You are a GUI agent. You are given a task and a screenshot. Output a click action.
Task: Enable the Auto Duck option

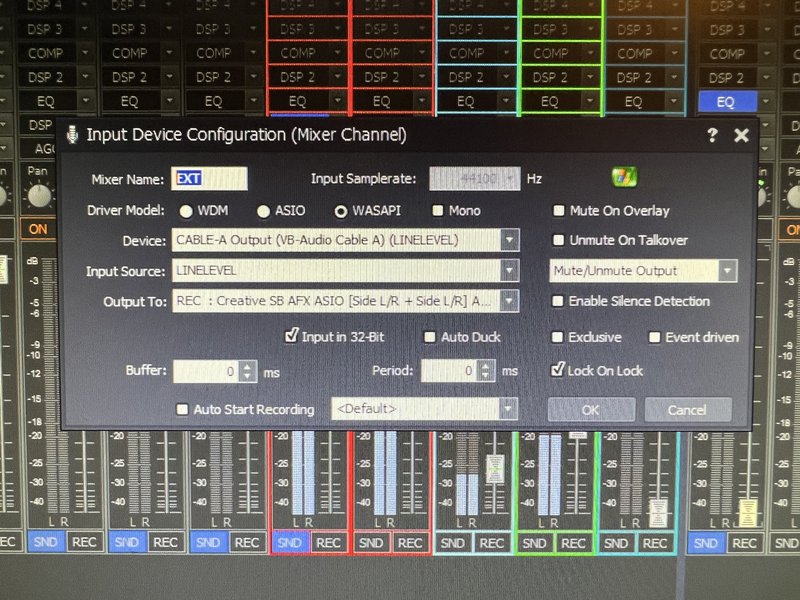point(430,337)
